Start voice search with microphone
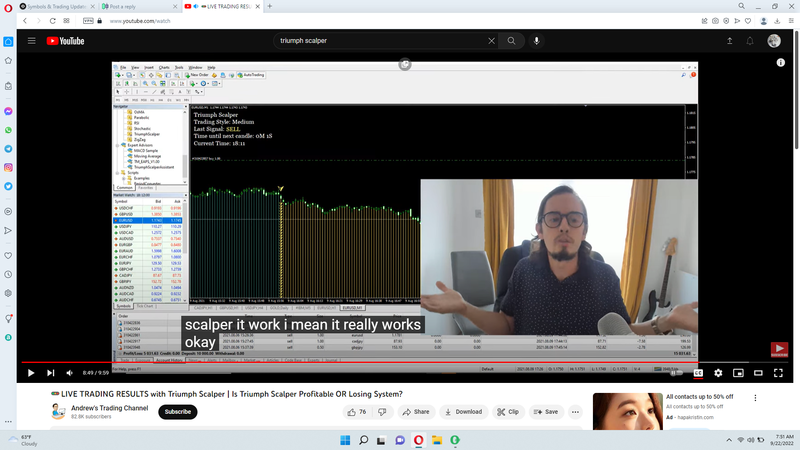 536,41
